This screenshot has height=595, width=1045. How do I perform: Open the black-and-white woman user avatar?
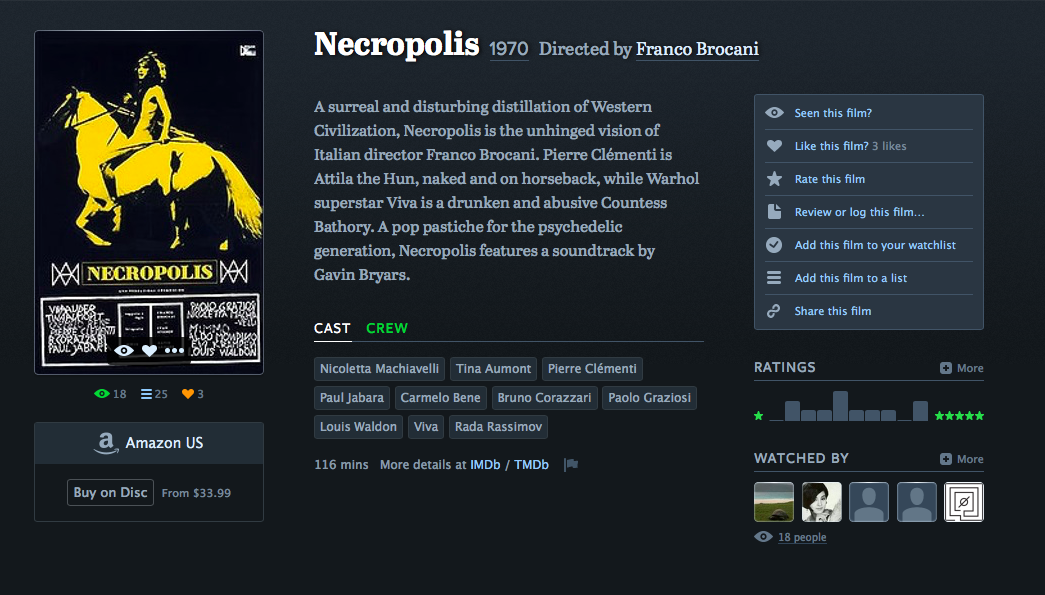[822, 502]
